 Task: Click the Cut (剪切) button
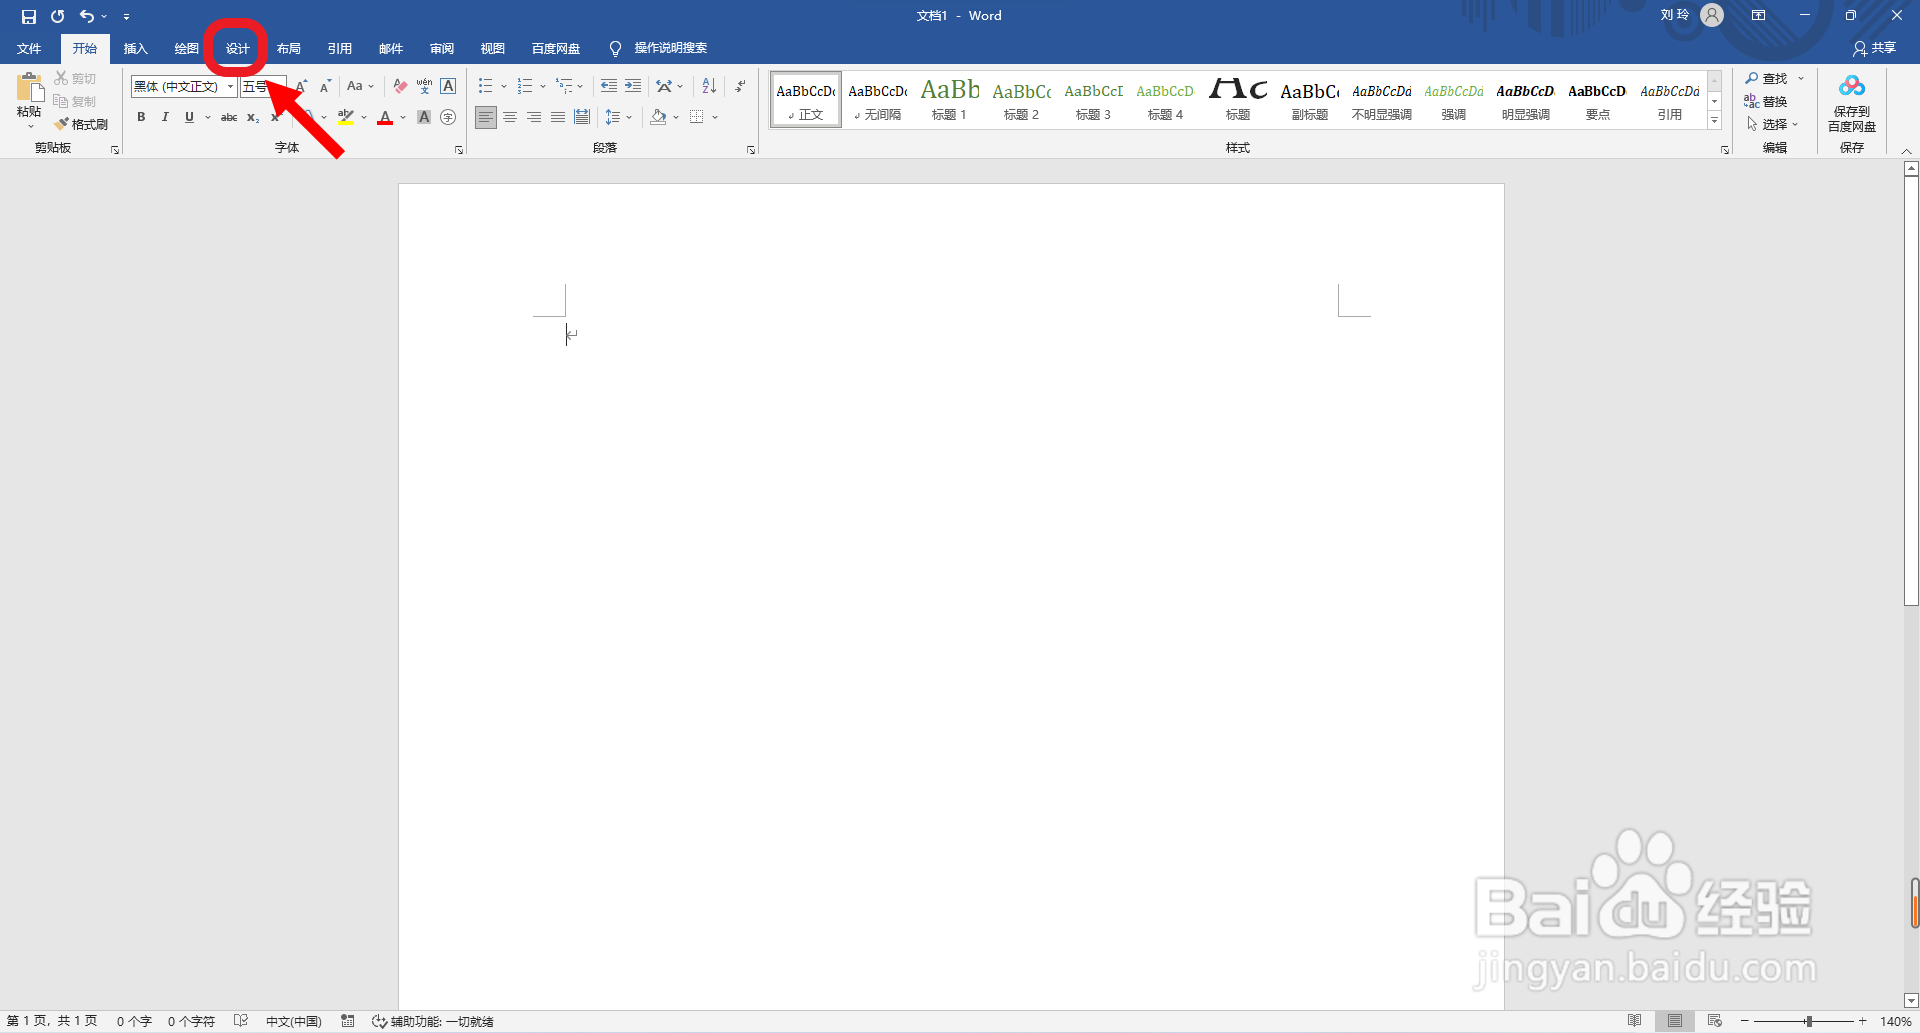75,78
